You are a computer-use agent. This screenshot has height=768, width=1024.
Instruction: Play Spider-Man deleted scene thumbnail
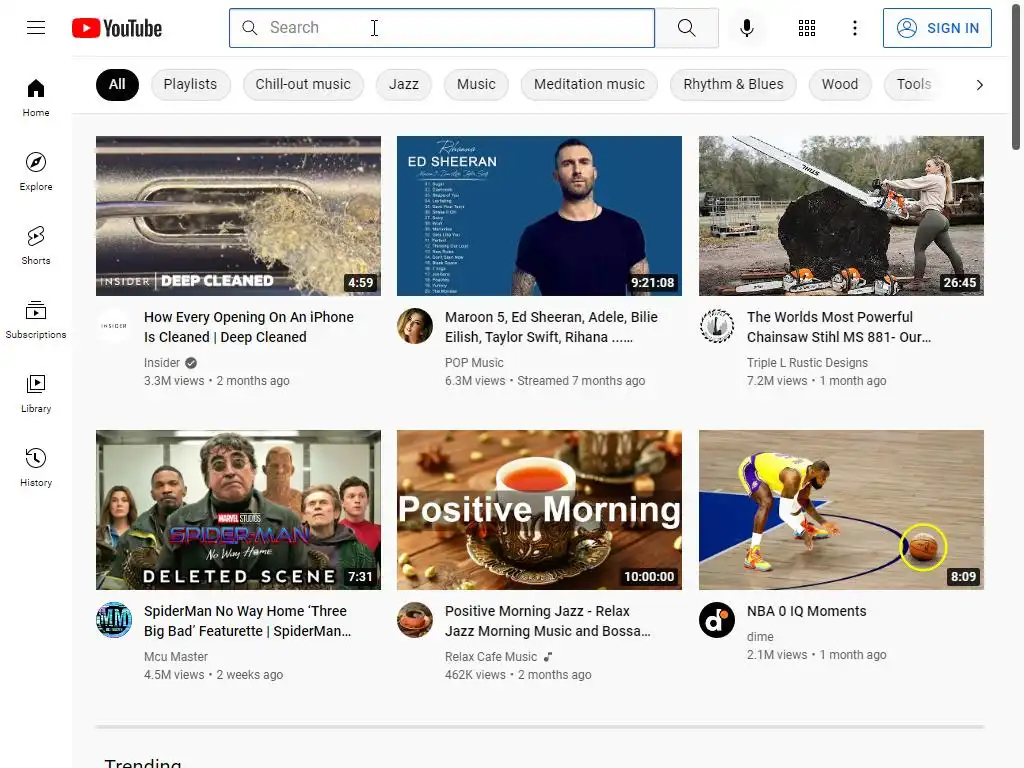coord(238,509)
